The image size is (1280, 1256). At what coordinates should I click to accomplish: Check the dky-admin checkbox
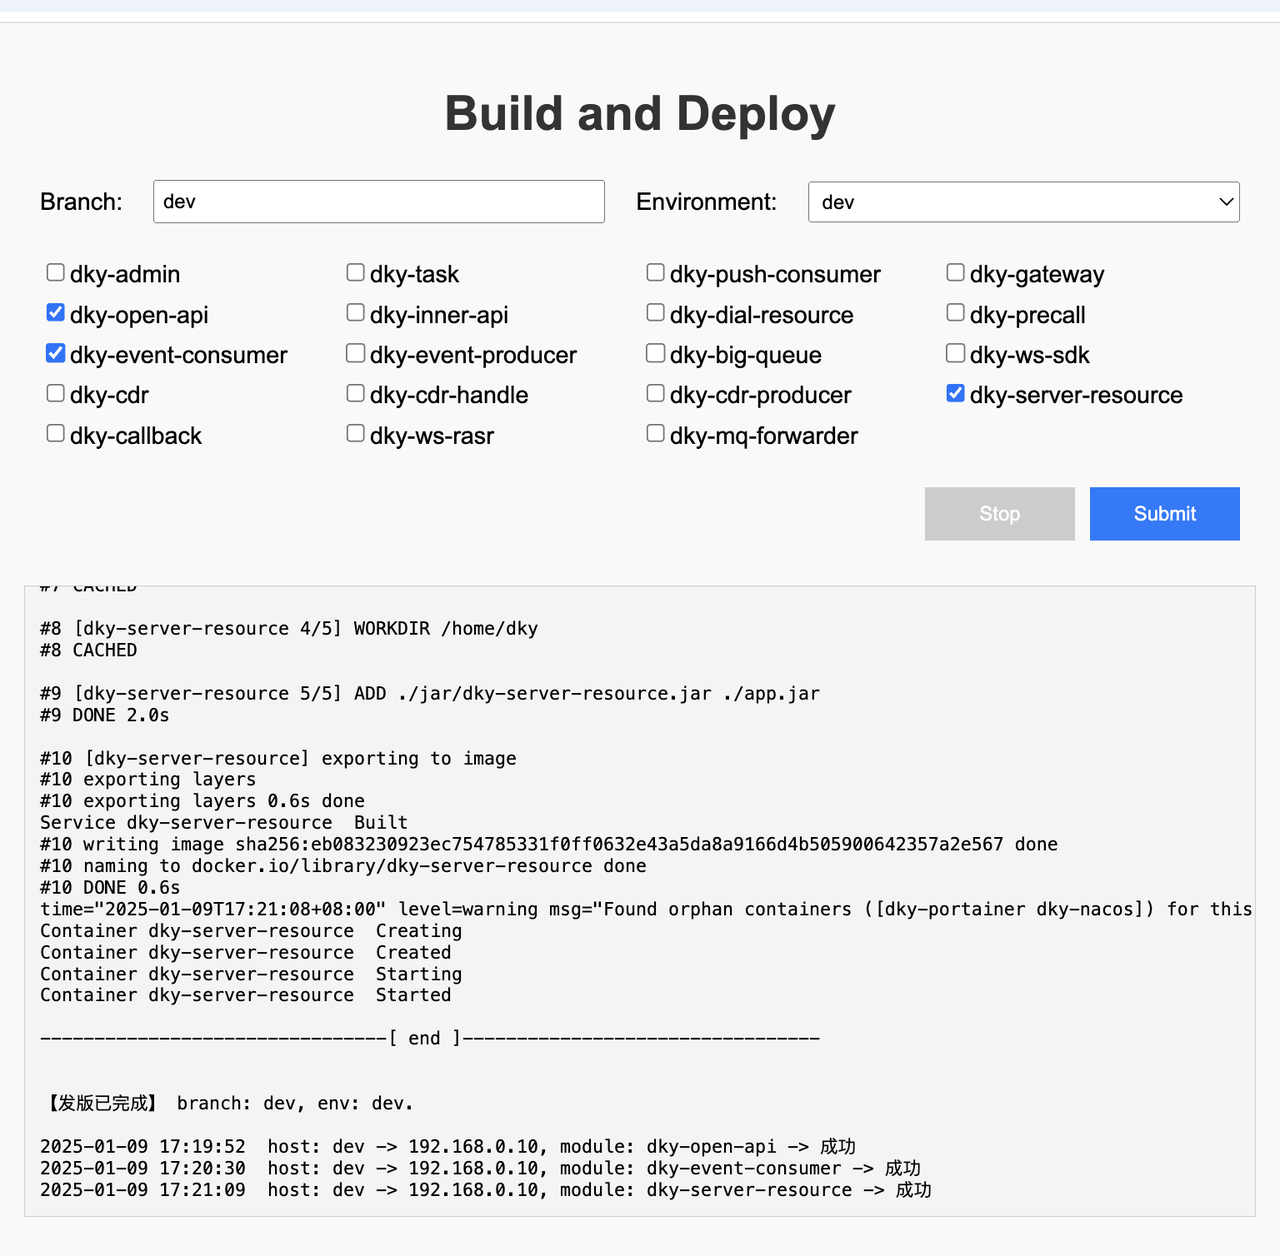click(x=56, y=273)
